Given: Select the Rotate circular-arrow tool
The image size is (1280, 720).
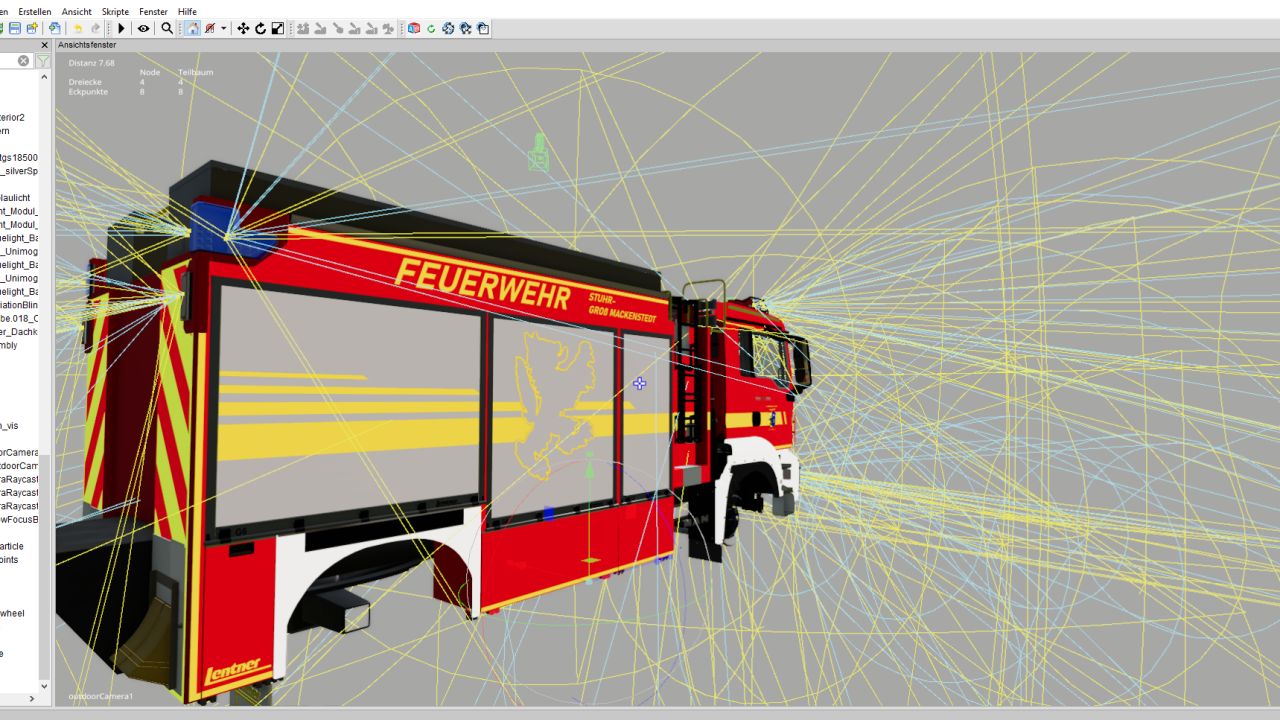Looking at the screenshot, I should [260, 29].
